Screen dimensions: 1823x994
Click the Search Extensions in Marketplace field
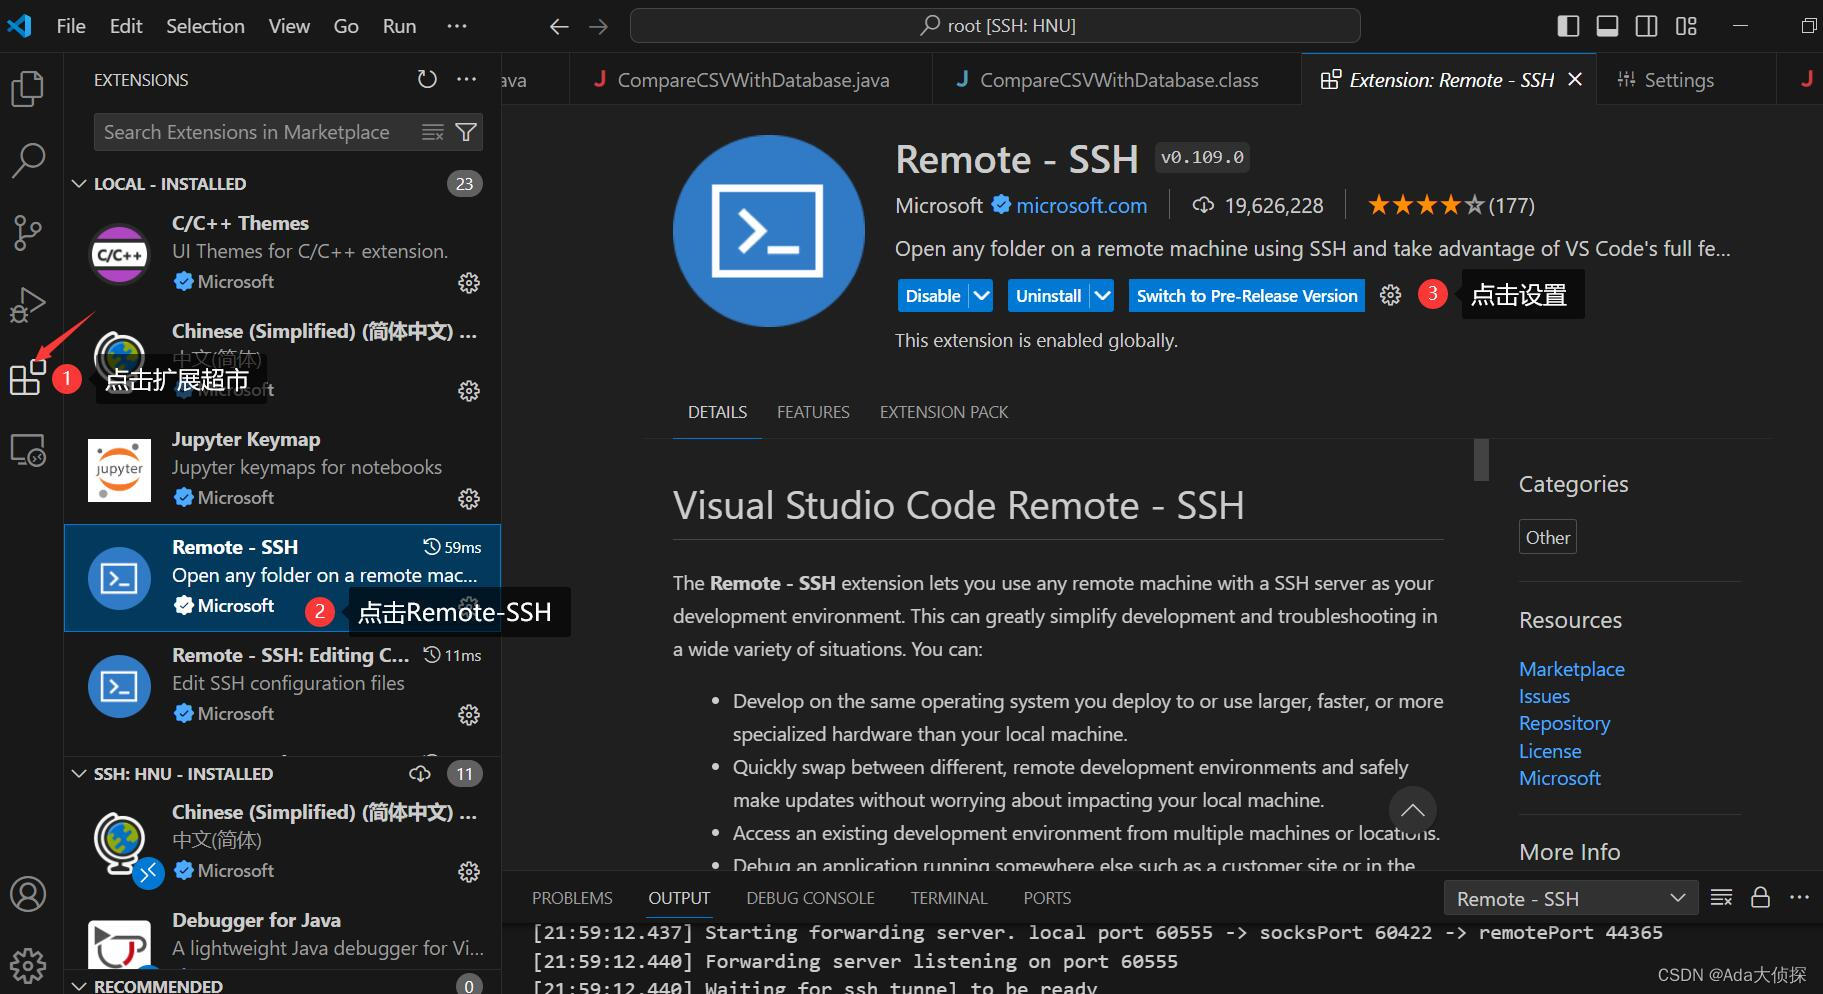pos(250,131)
